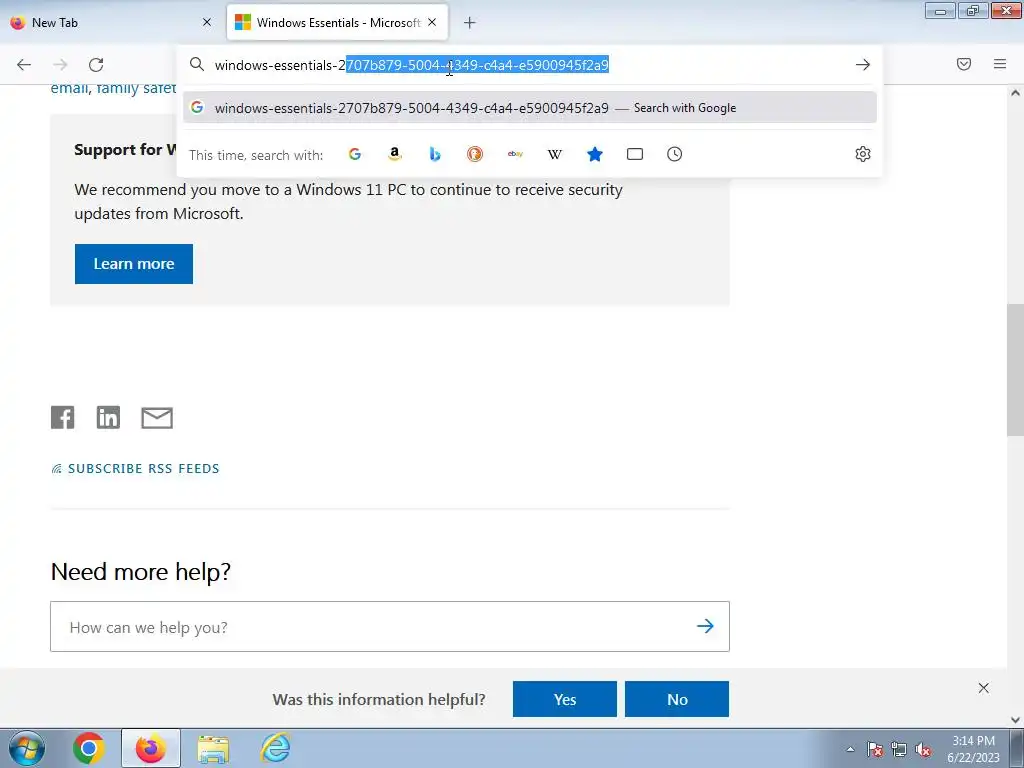Switch to the New Tab tab
Image resolution: width=1024 pixels, height=768 pixels.
112,22
